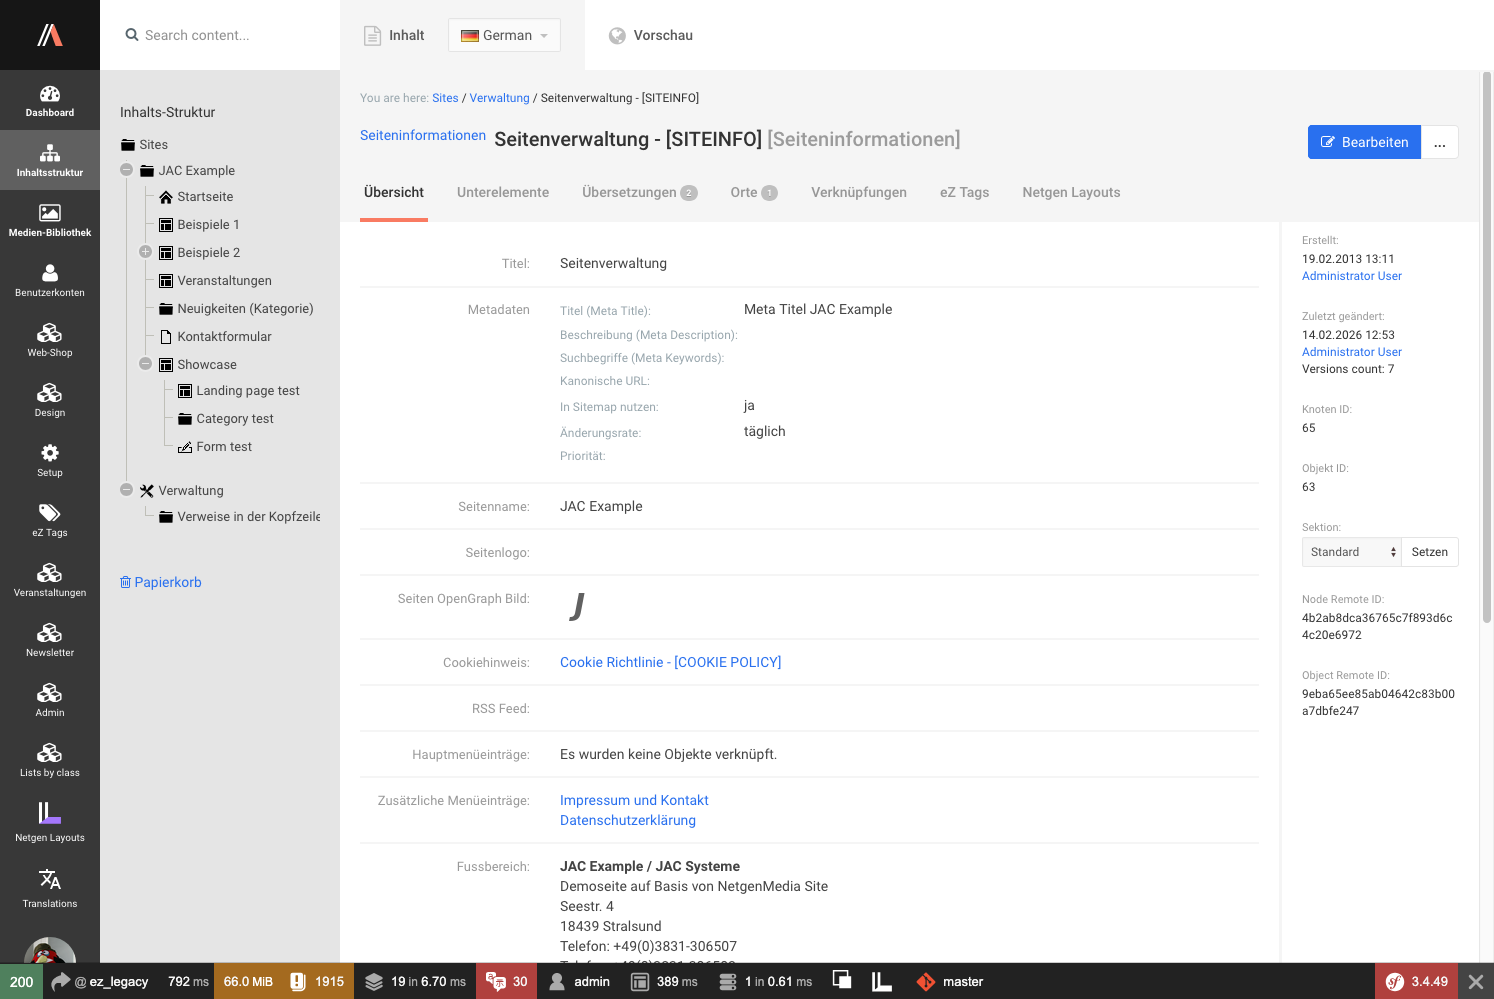This screenshot has width=1494, height=999.
Task: Open the Dashboard sidebar icon
Action: tap(50, 100)
